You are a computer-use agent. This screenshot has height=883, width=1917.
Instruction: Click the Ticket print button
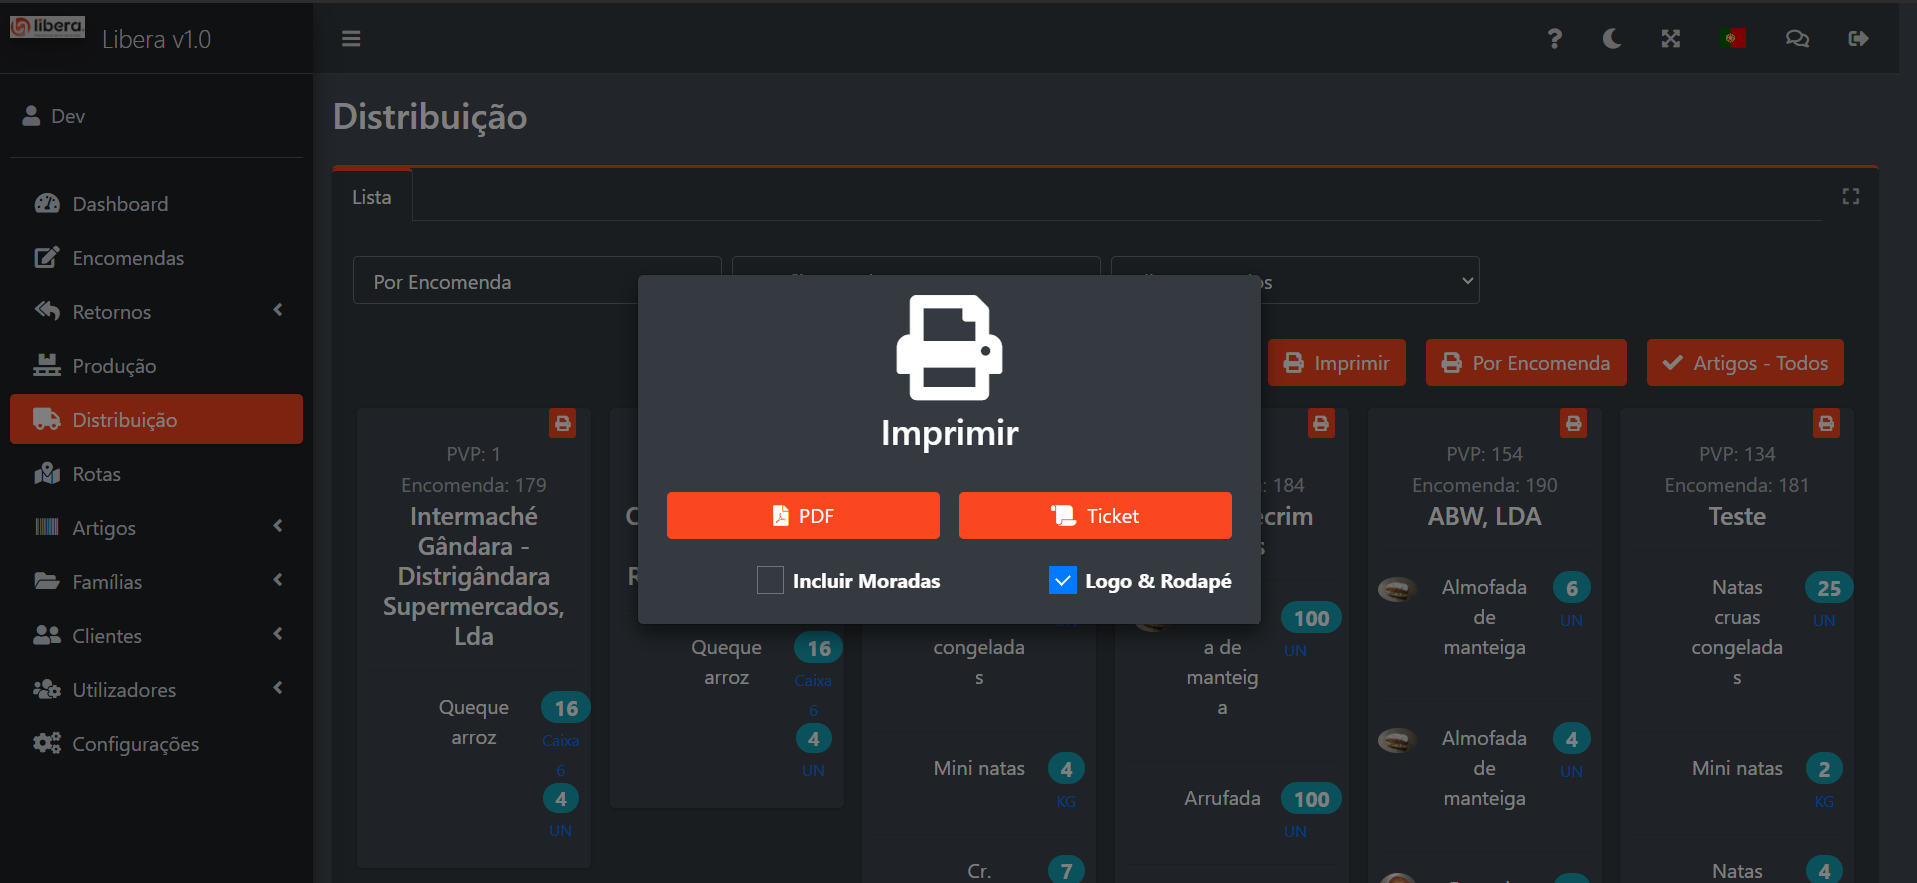(1095, 516)
